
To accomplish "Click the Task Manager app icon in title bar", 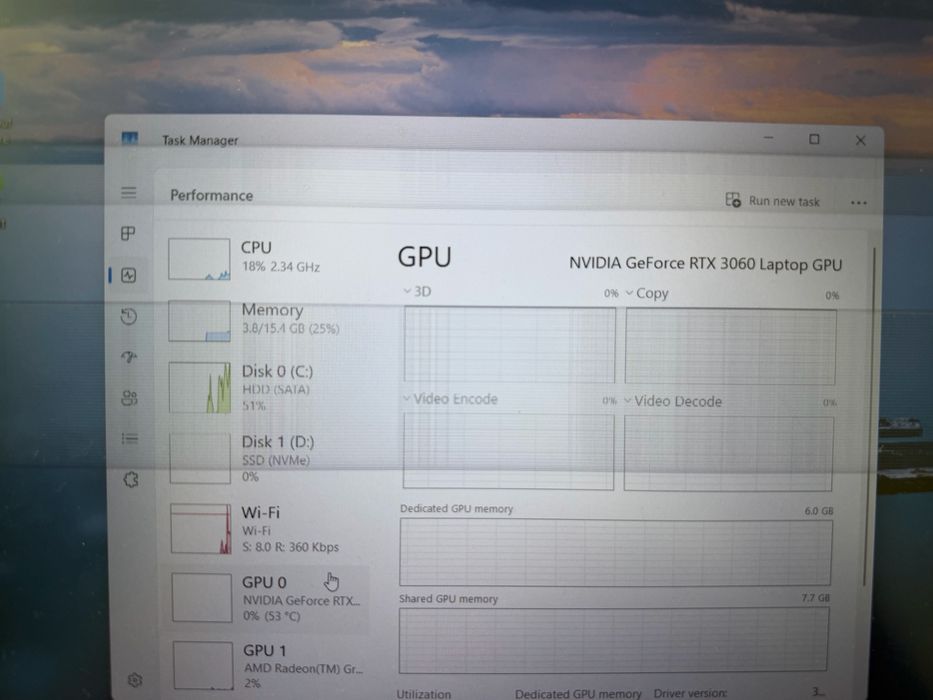I will pos(130,139).
